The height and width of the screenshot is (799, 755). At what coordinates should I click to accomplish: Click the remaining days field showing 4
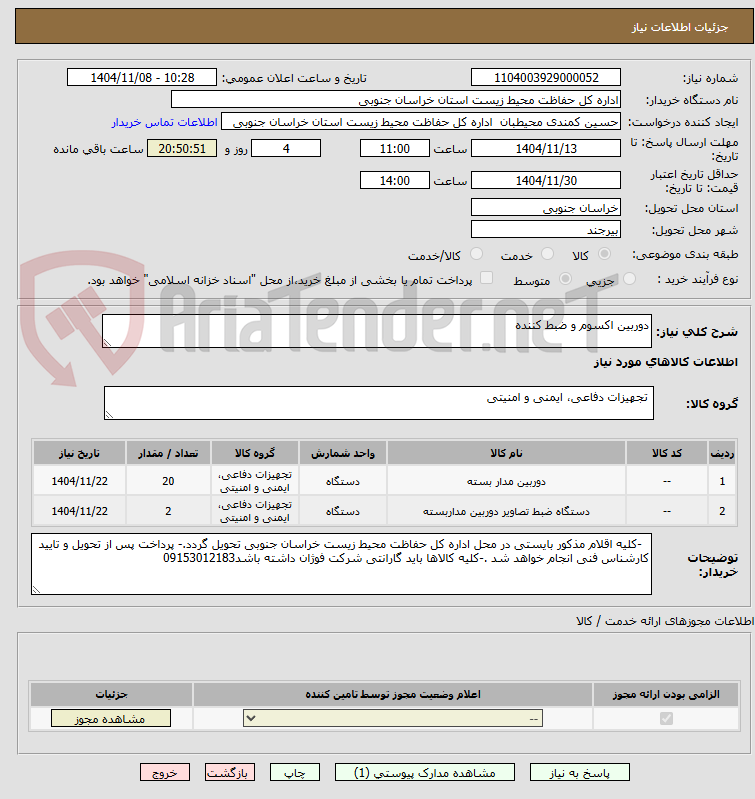(286, 148)
